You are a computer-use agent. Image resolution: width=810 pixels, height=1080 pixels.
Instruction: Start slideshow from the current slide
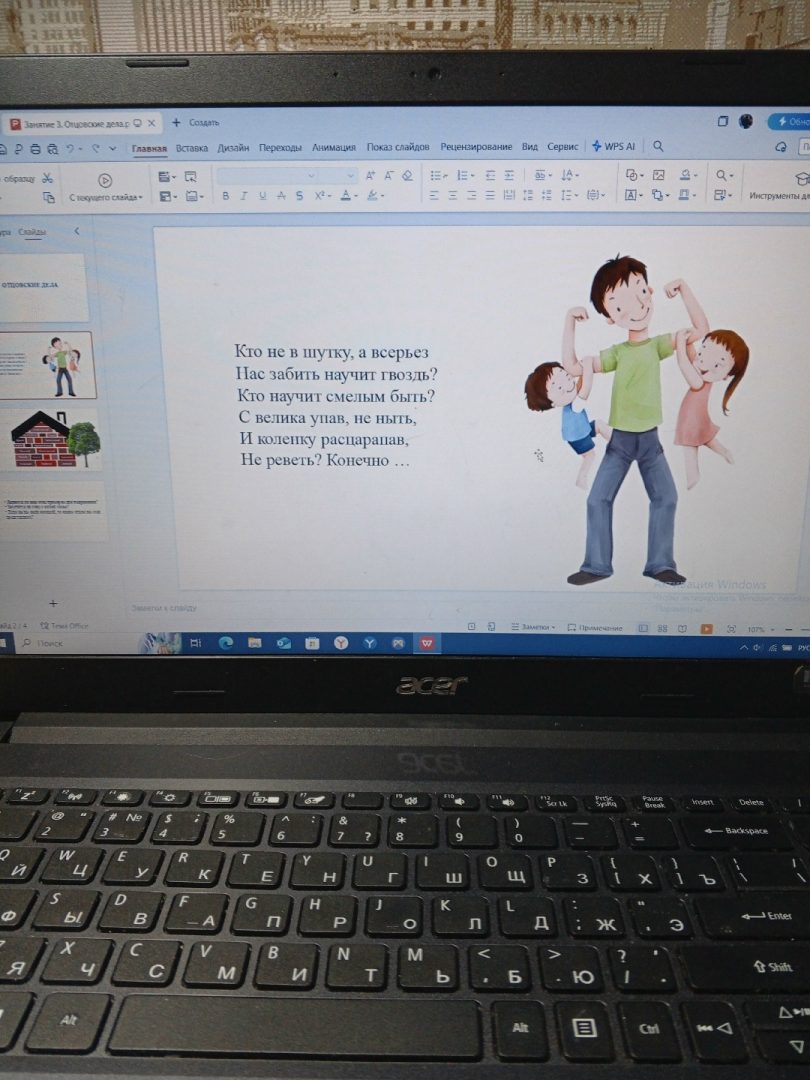[105, 185]
